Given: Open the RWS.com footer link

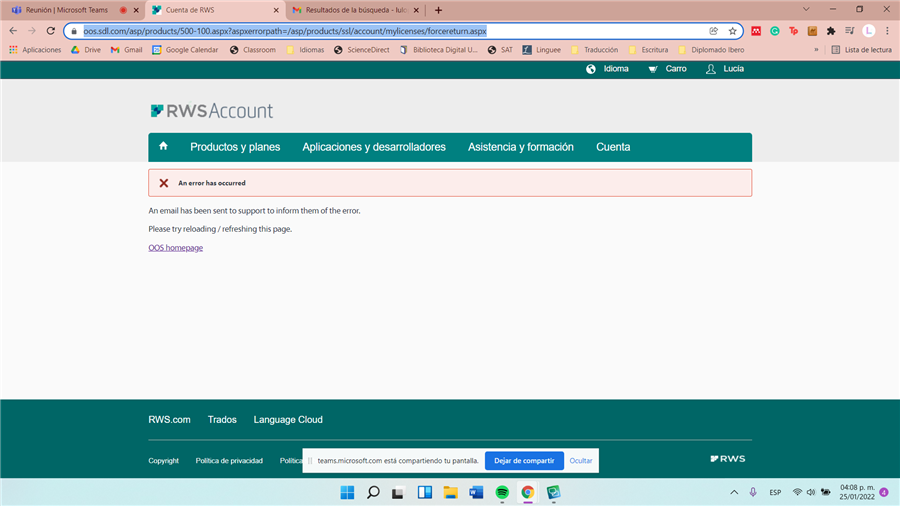Looking at the screenshot, I should [169, 419].
